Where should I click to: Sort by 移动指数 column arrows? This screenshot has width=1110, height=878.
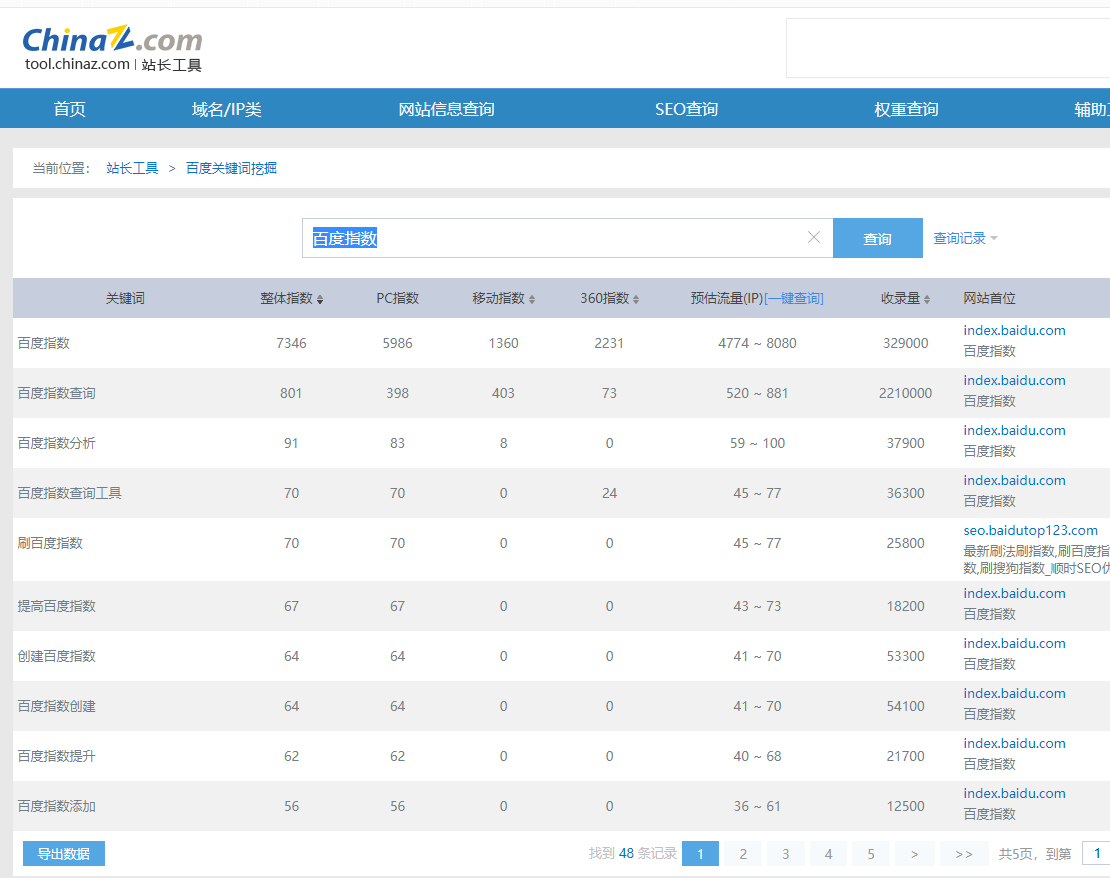tap(532, 300)
